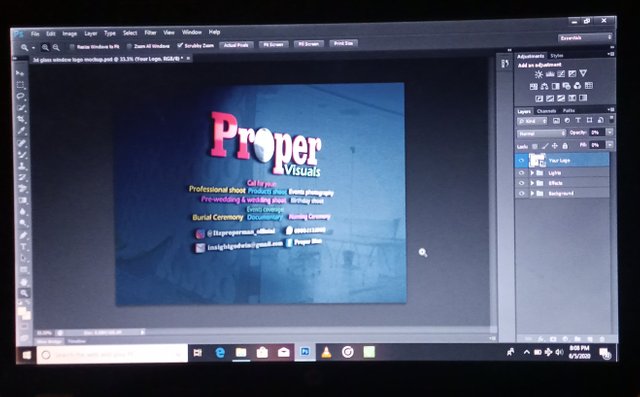Open the Image menu
This screenshot has height=397, width=640.
[x=69, y=33]
